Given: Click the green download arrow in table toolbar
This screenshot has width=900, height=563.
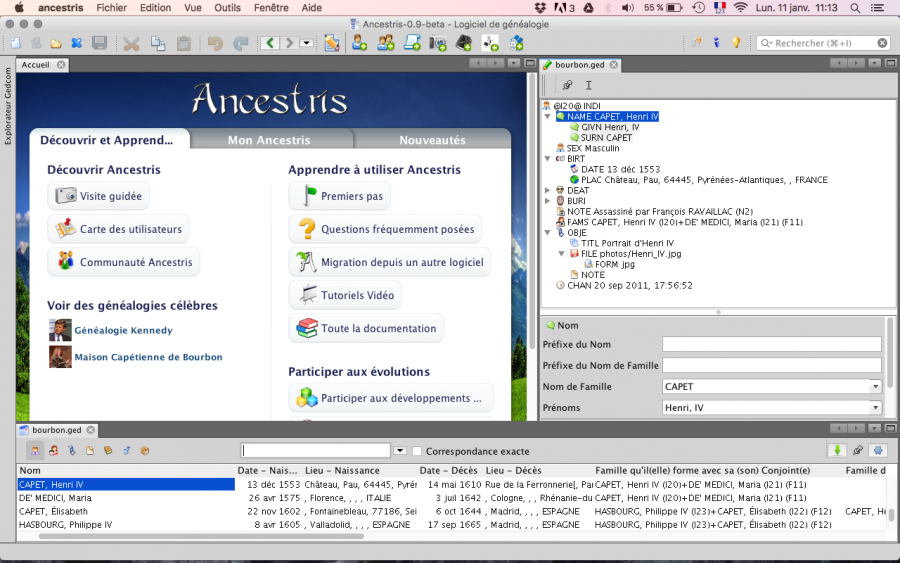Looking at the screenshot, I should point(837,451).
